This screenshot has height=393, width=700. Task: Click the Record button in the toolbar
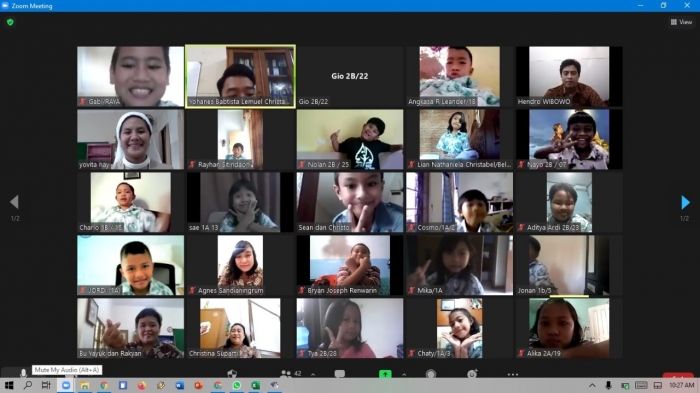[431, 374]
